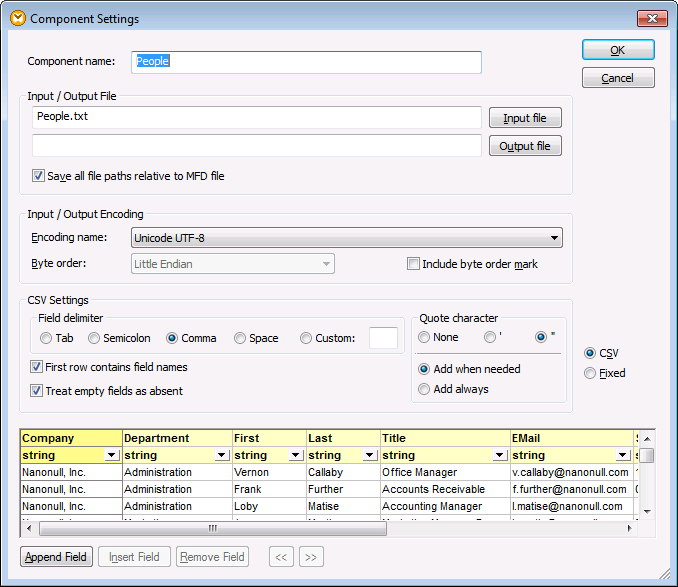Screen dimensions: 678x587
Task: Click the Custom delimiter text box
Action: [383, 338]
